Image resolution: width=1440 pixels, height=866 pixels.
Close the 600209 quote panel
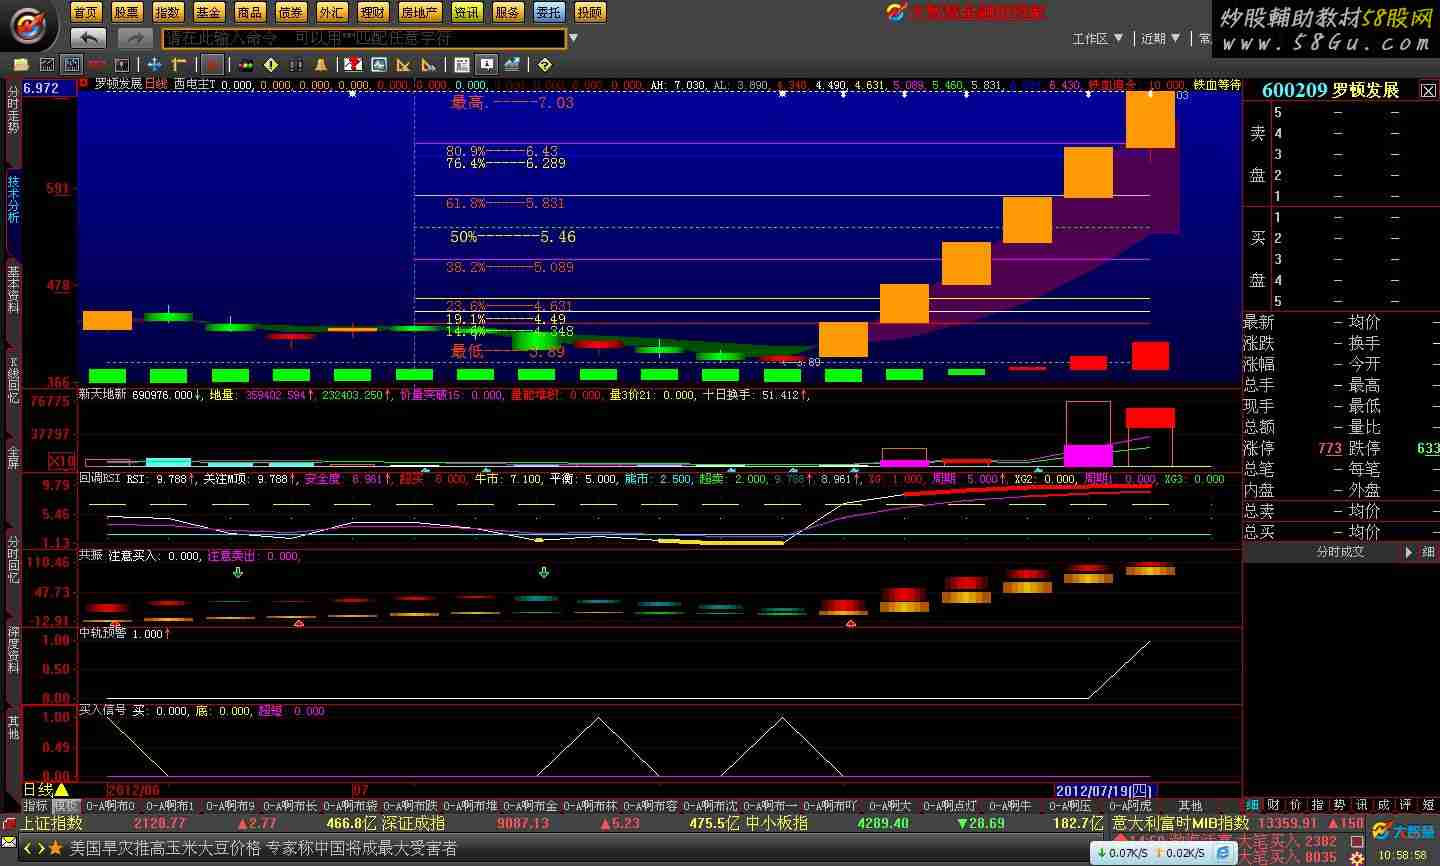coord(1428,90)
